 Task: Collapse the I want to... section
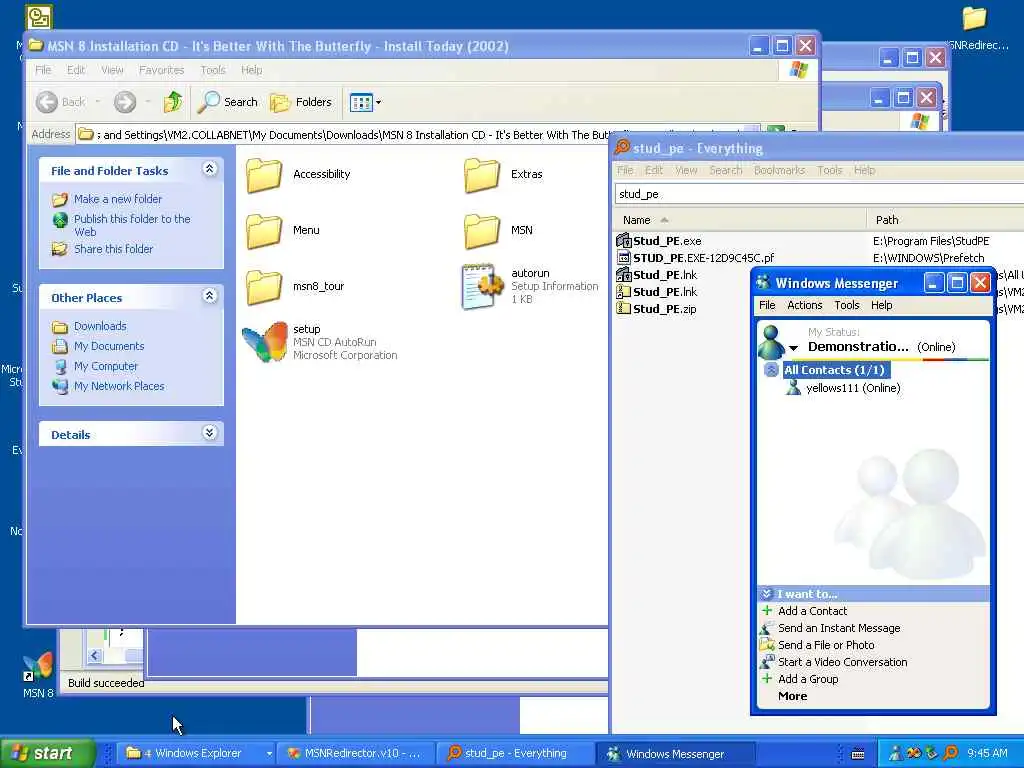[x=767, y=594]
